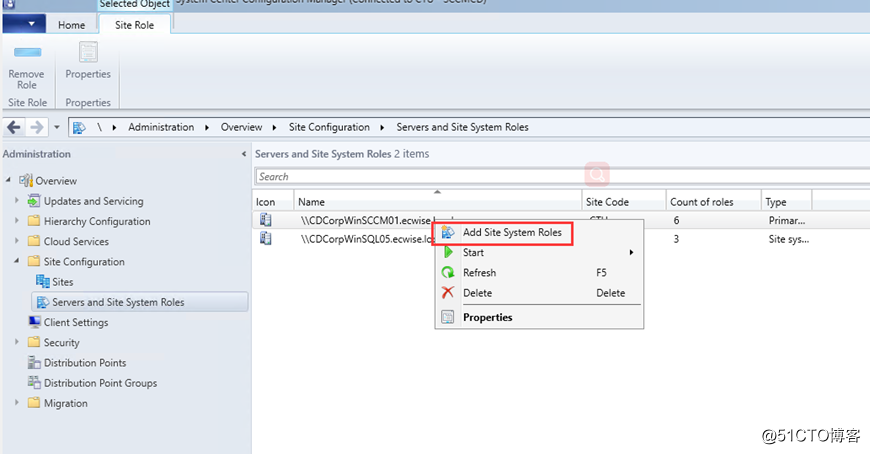Image resolution: width=870 pixels, height=454 pixels.
Task: Select Administration in the breadcrumb
Action: click(161, 127)
